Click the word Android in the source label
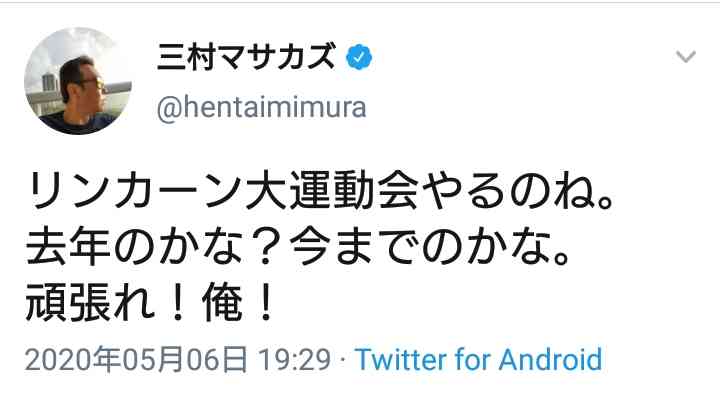 pyautogui.click(x=550, y=359)
